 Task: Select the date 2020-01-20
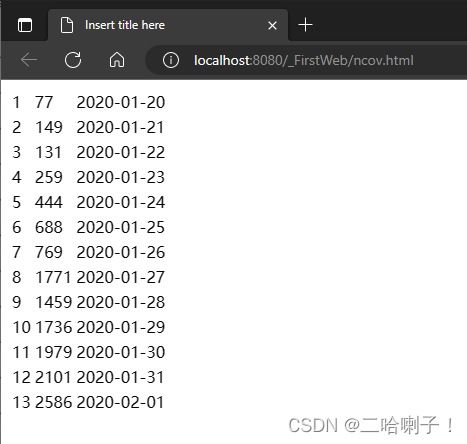(x=121, y=102)
